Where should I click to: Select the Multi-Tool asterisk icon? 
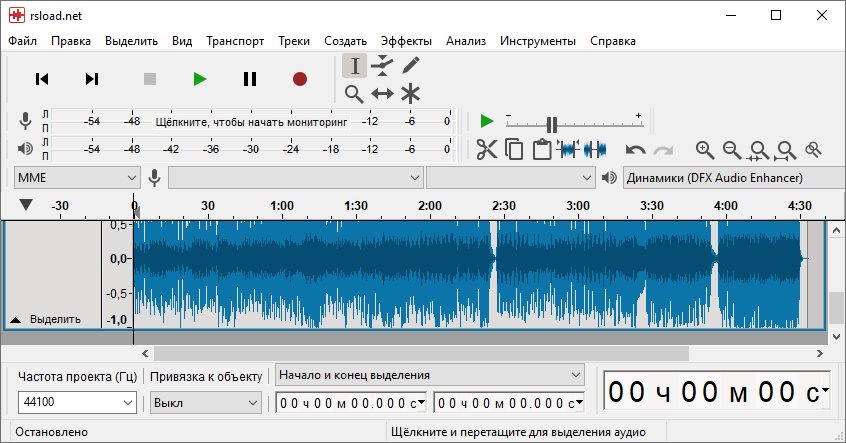(x=410, y=94)
